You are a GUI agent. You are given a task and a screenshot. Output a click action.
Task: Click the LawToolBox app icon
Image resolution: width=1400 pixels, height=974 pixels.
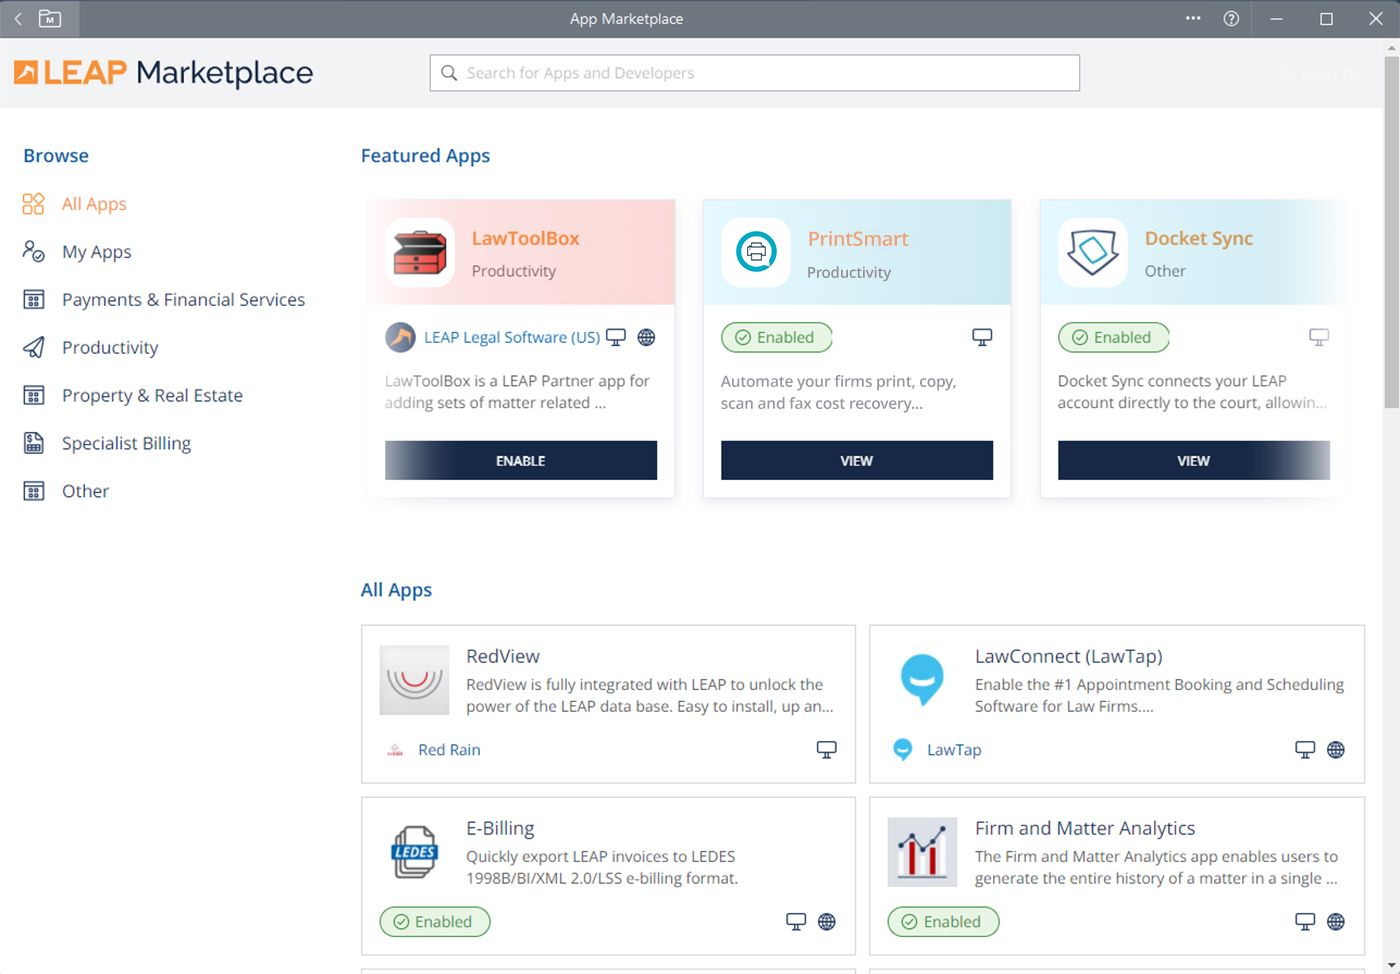tap(420, 252)
